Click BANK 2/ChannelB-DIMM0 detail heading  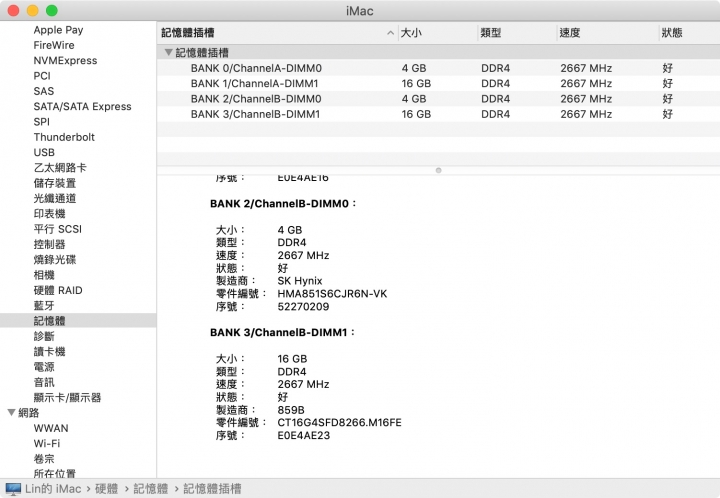coord(283,203)
